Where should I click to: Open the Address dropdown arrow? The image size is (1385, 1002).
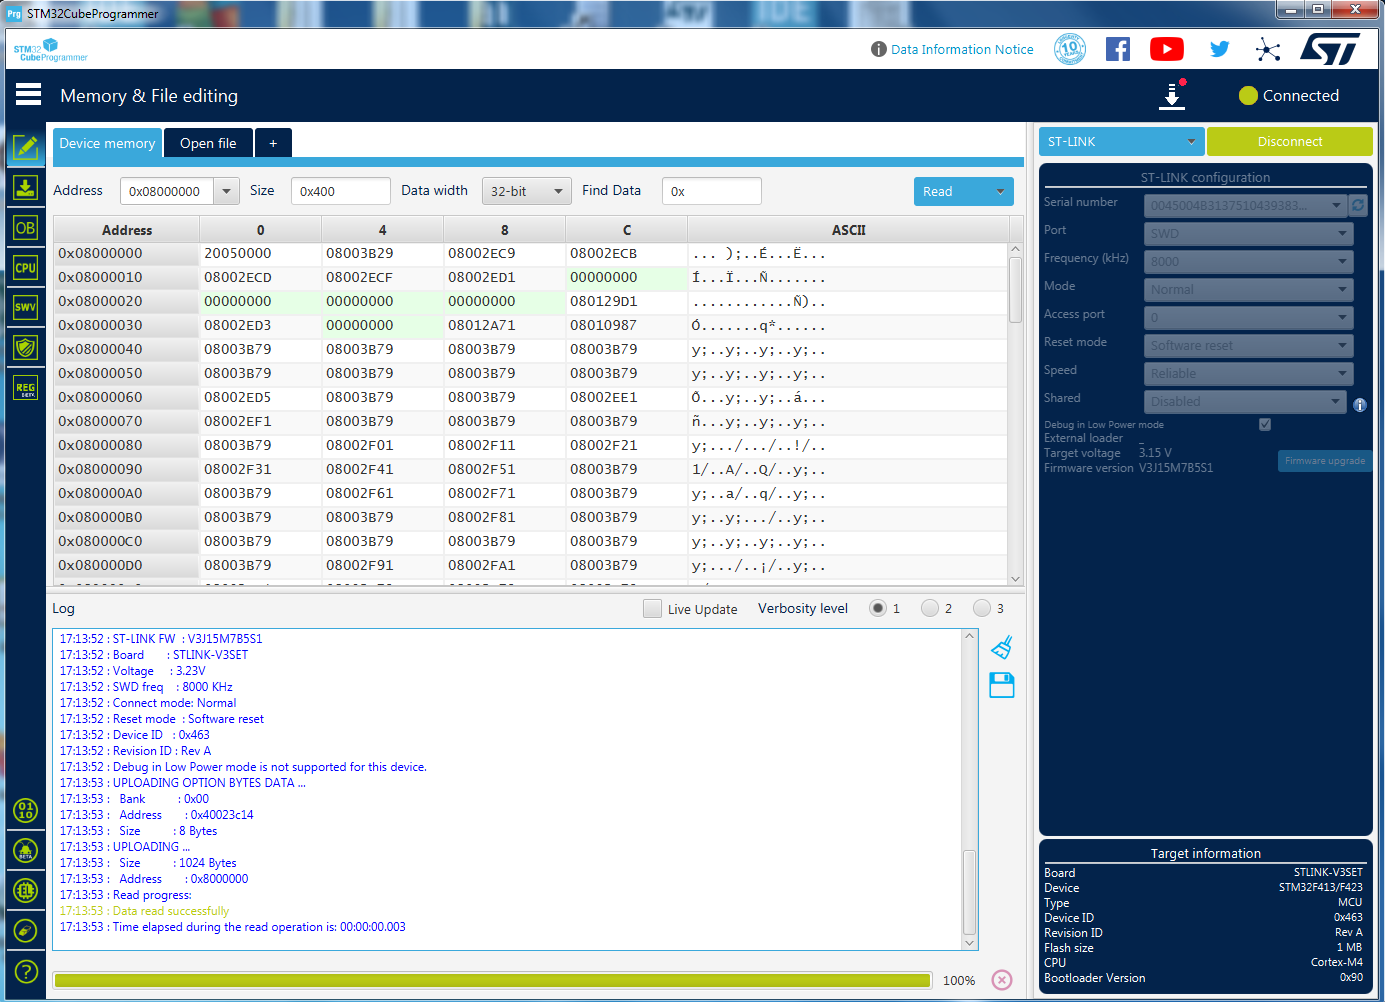(x=227, y=191)
